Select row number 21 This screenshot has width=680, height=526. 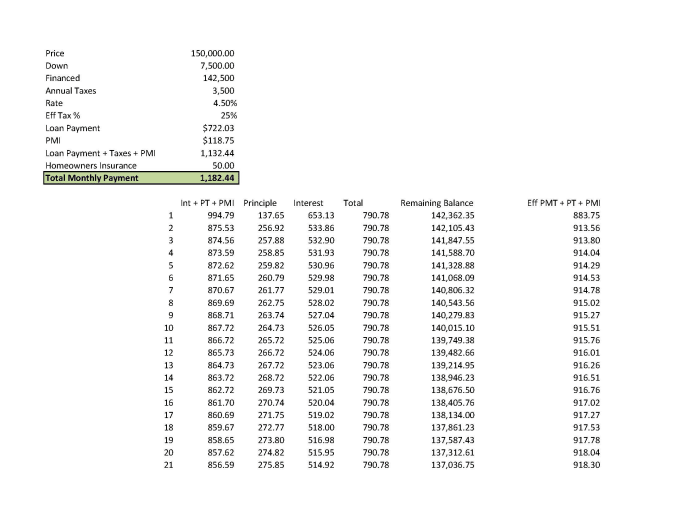point(169,465)
